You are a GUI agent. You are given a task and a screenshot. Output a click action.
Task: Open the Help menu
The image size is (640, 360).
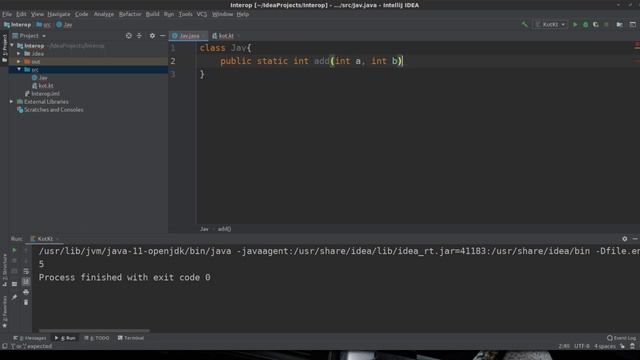[242, 14]
